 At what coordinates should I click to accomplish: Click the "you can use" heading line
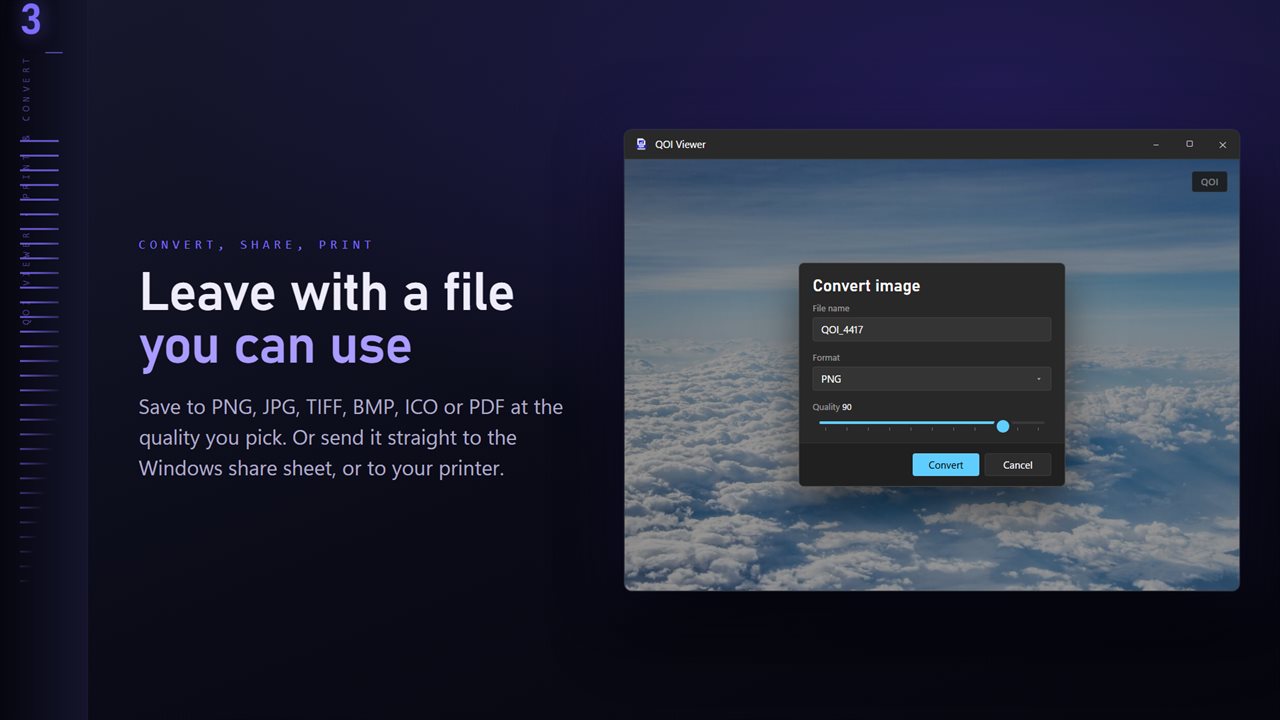click(275, 346)
